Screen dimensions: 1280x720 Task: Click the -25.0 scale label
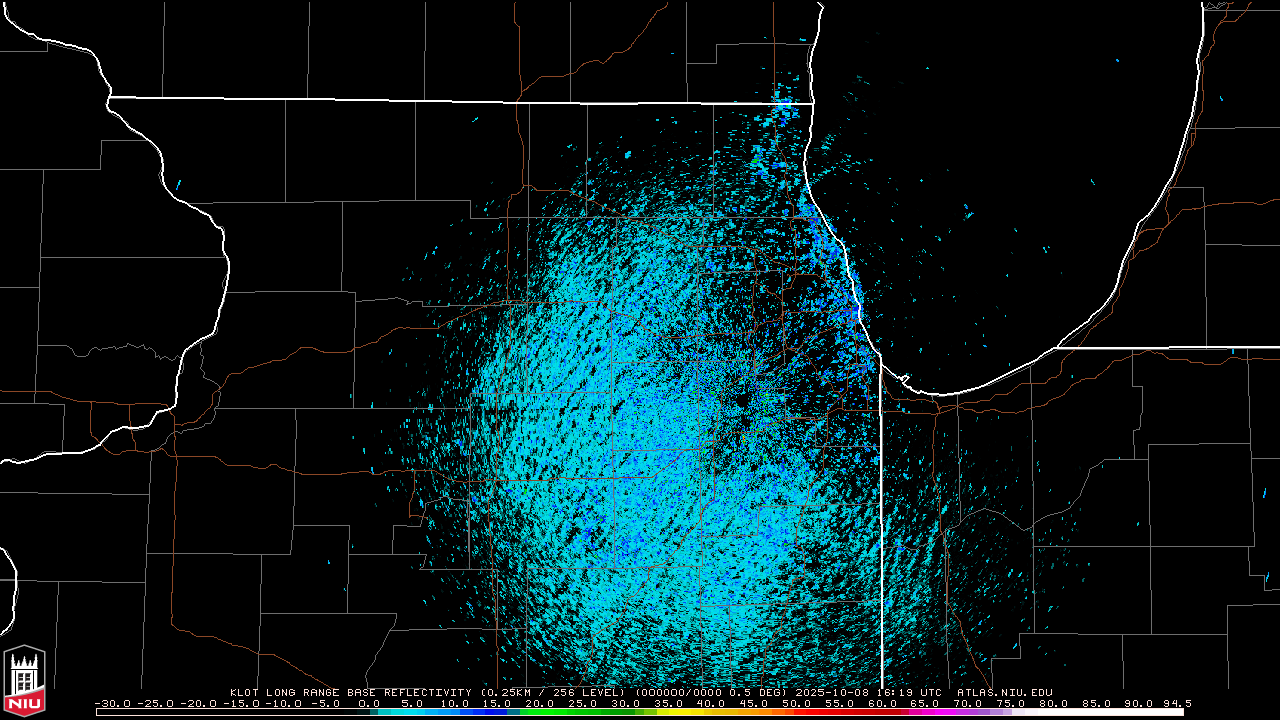(155, 703)
